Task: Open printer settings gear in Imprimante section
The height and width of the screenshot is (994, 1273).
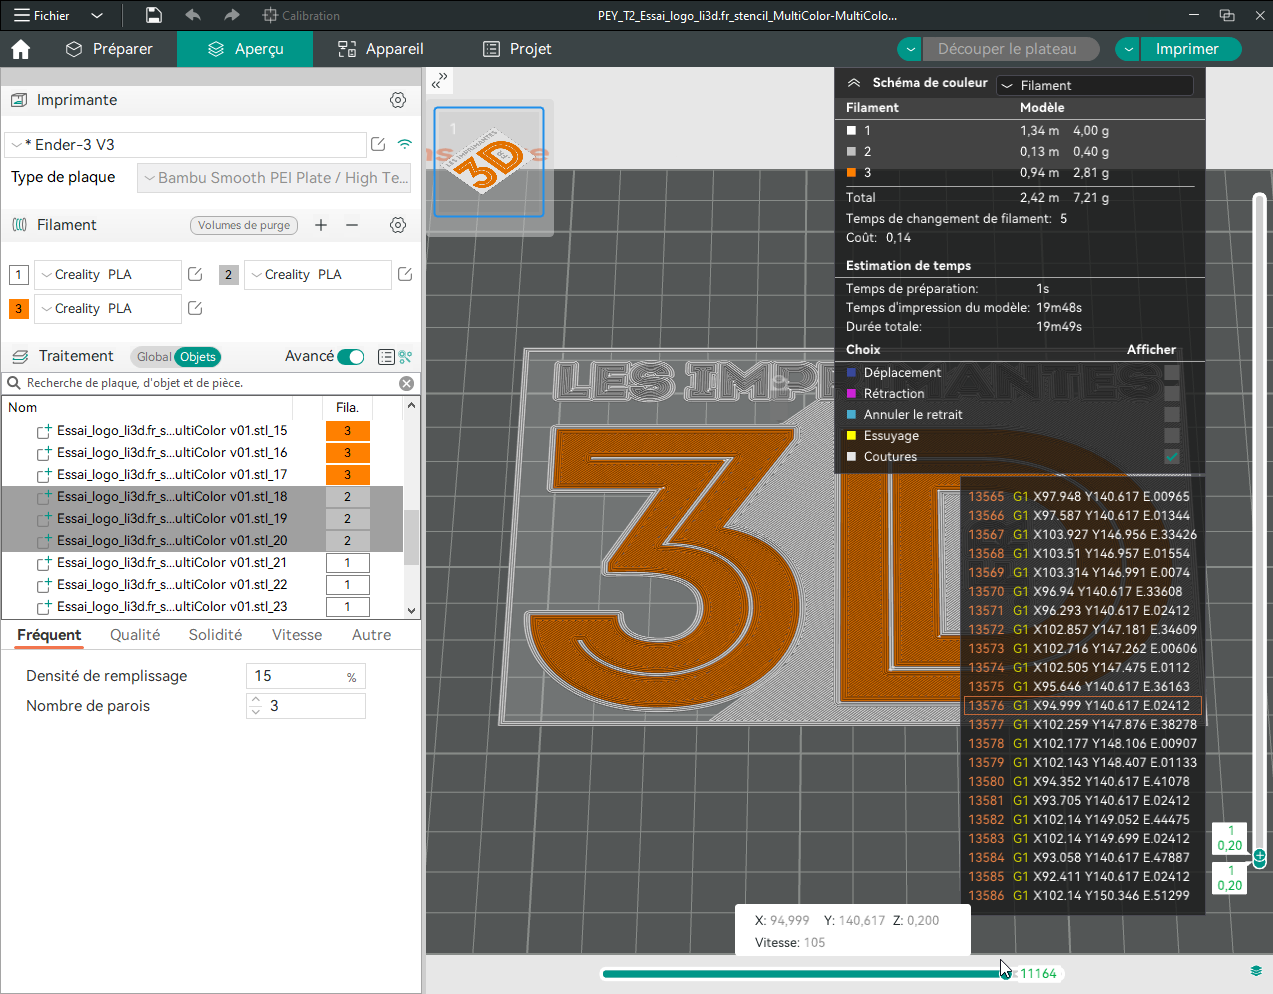Action: click(x=398, y=100)
